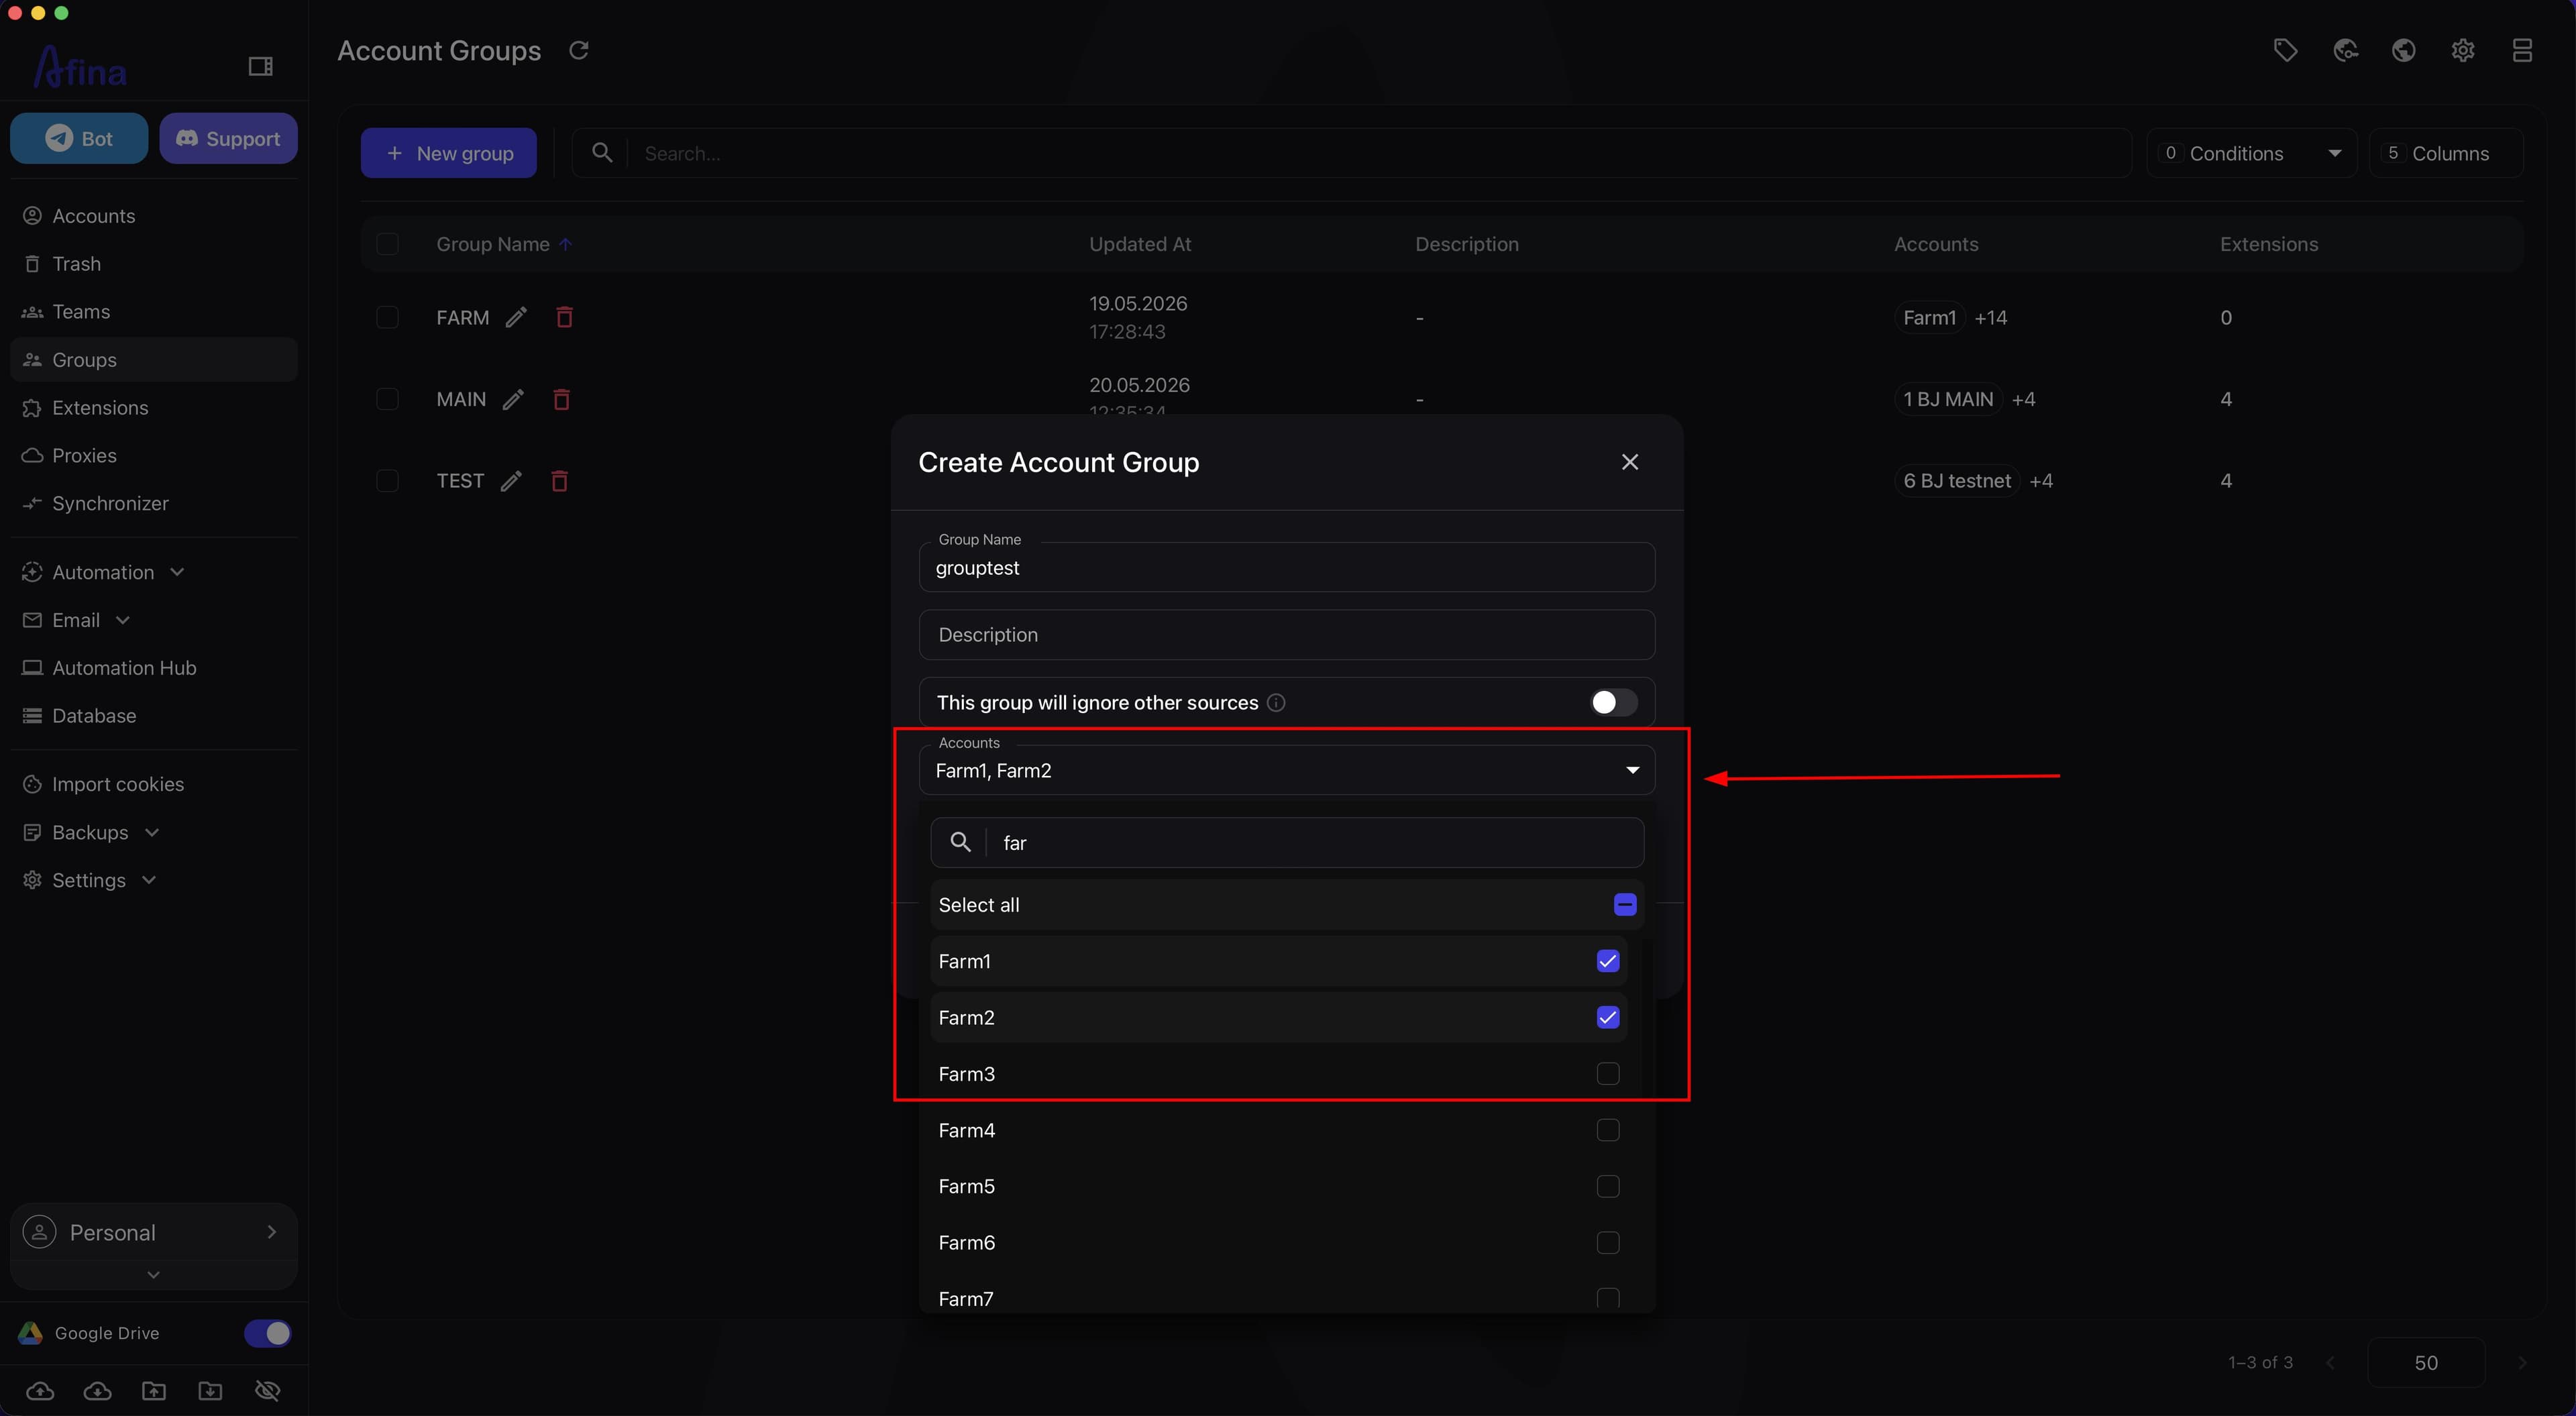Select the TEST group row checkbox
Image resolution: width=2576 pixels, height=1416 pixels.
click(387, 481)
